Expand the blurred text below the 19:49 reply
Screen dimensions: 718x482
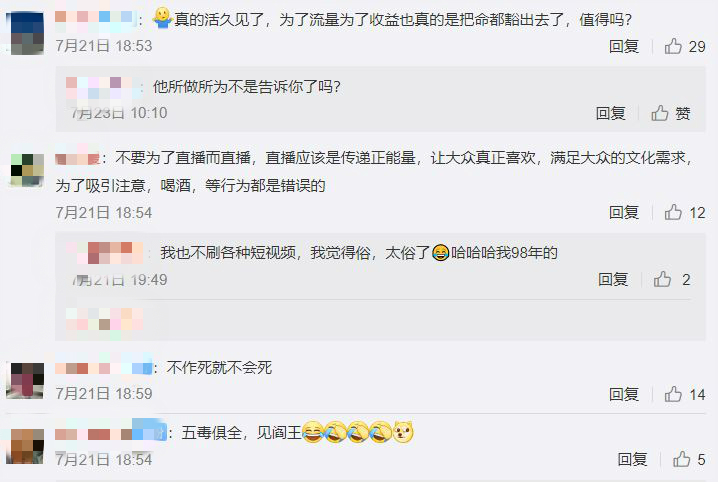pos(104,319)
